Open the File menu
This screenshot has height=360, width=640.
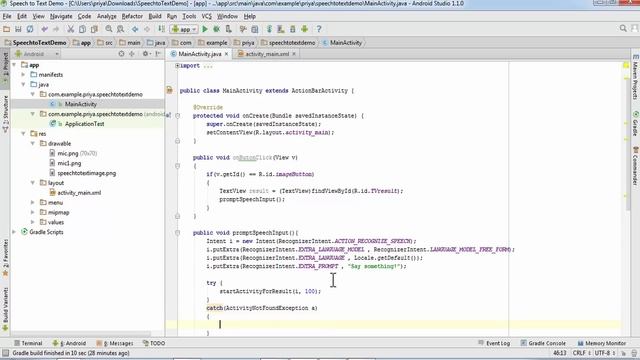7,16
